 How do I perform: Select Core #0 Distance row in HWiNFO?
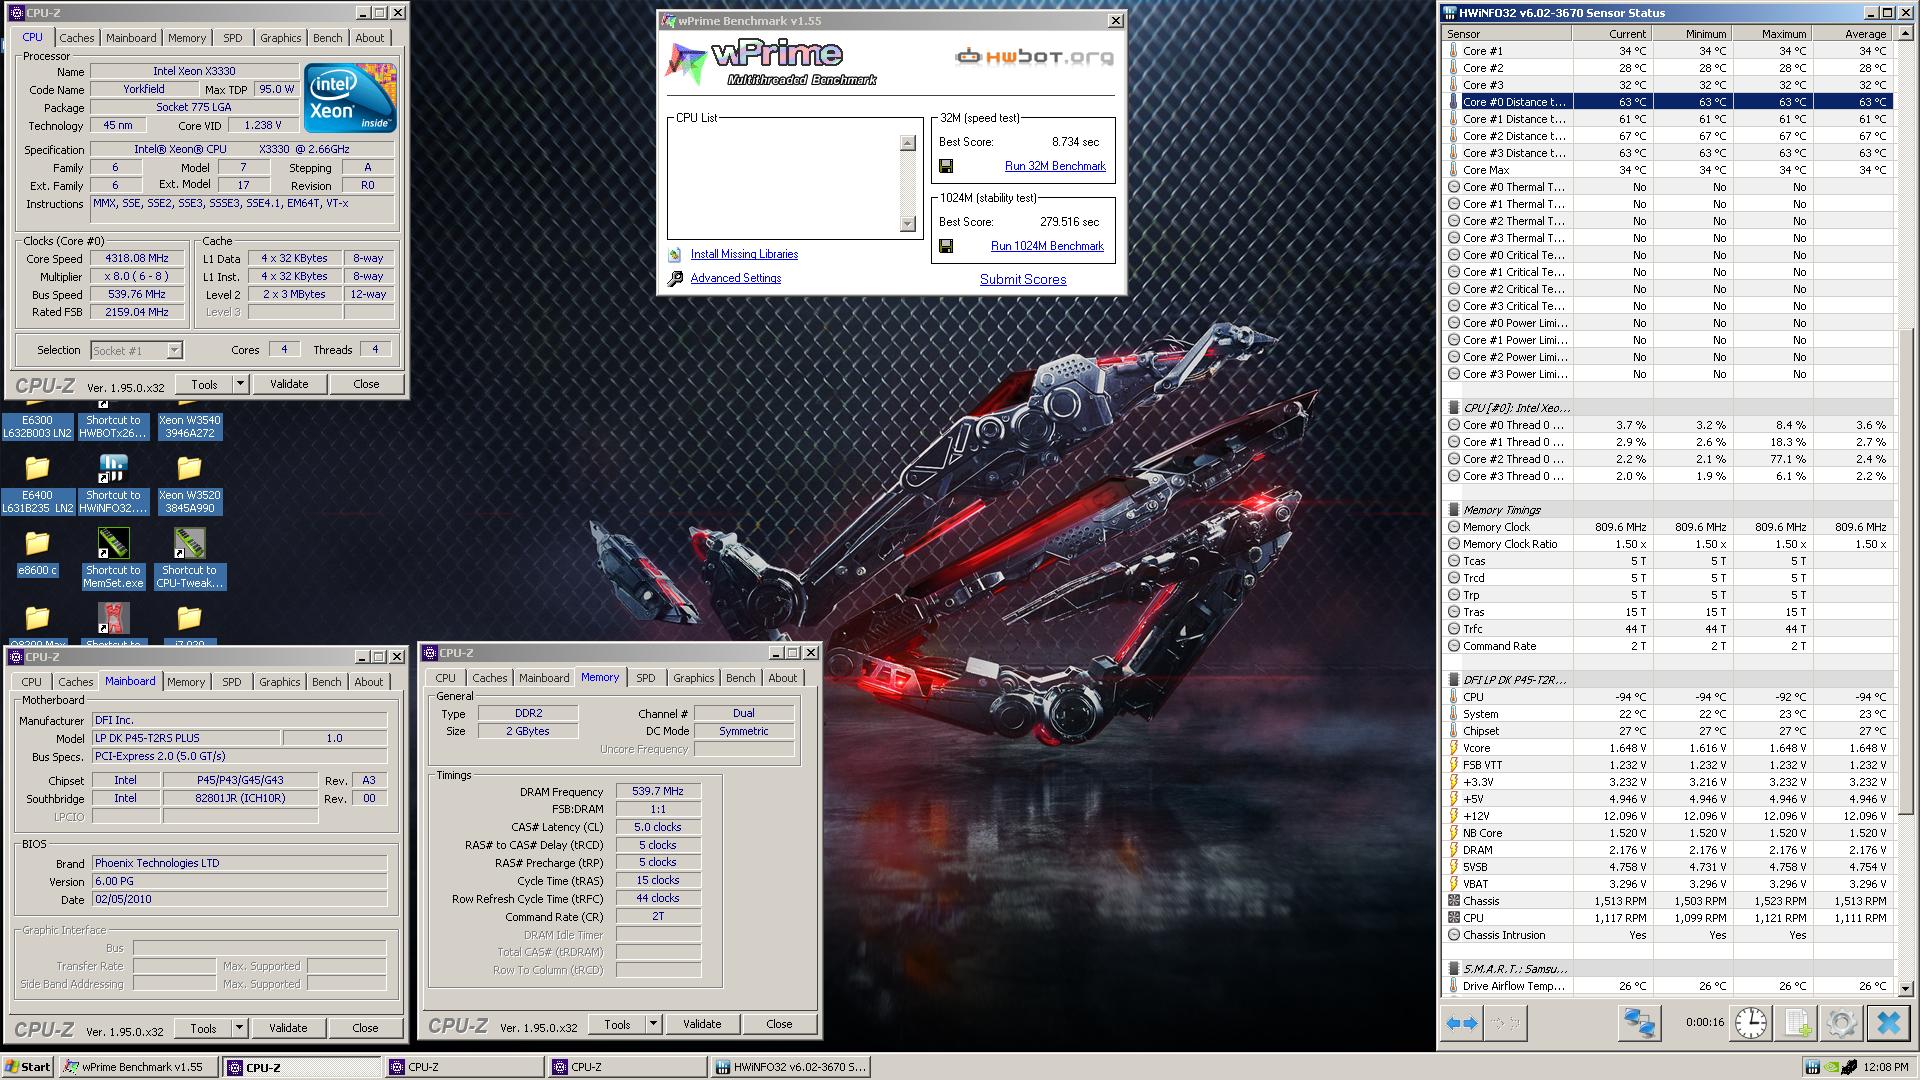(1669, 102)
